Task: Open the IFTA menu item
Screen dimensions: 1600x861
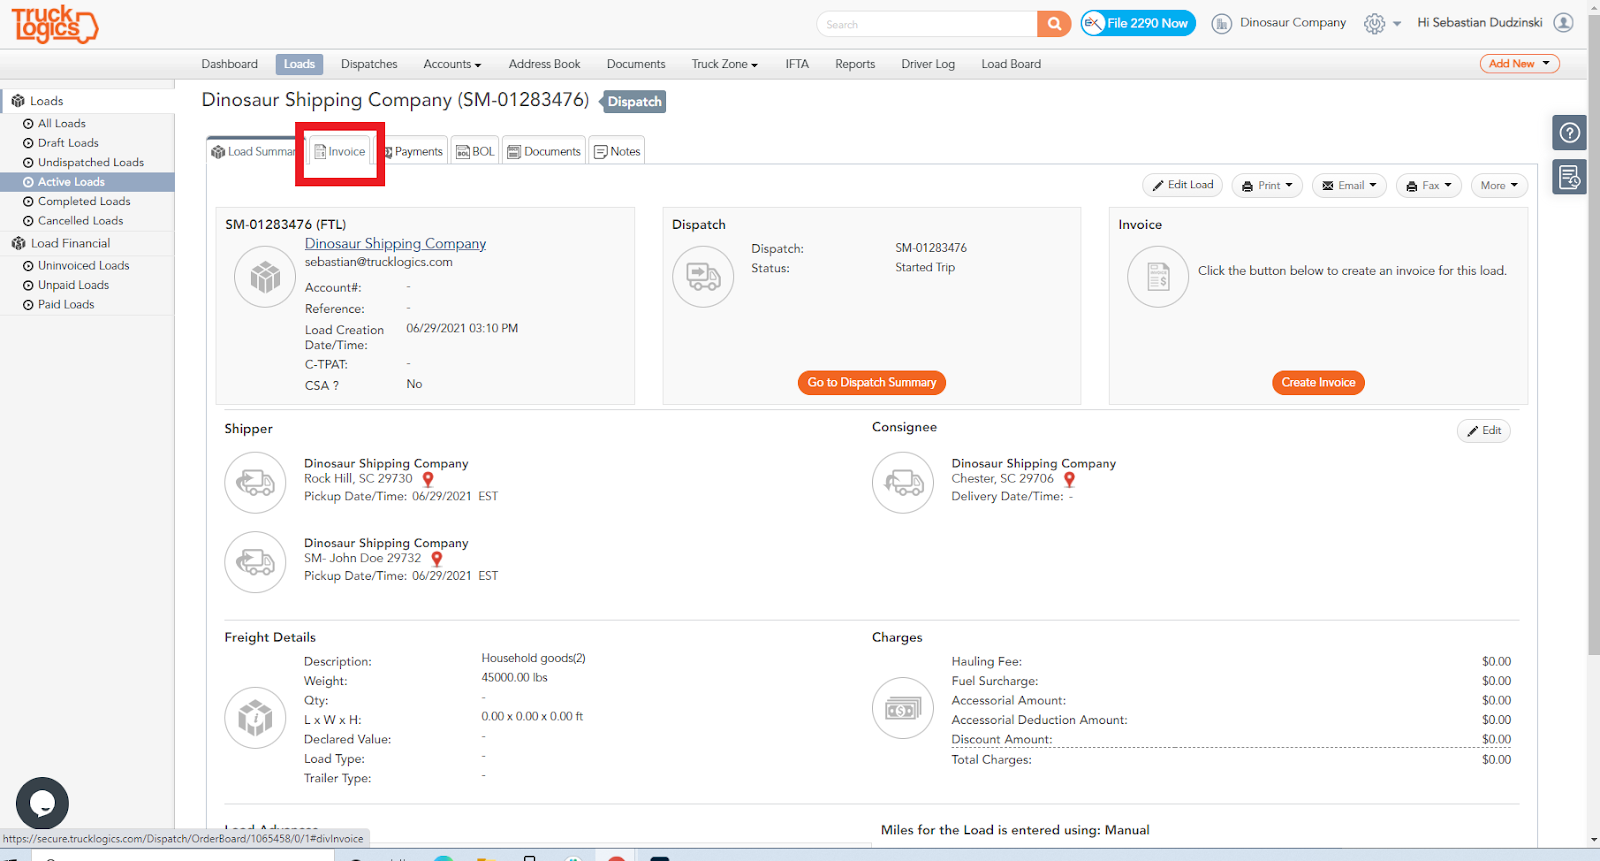Action: pyautogui.click(x=797, y=64)
